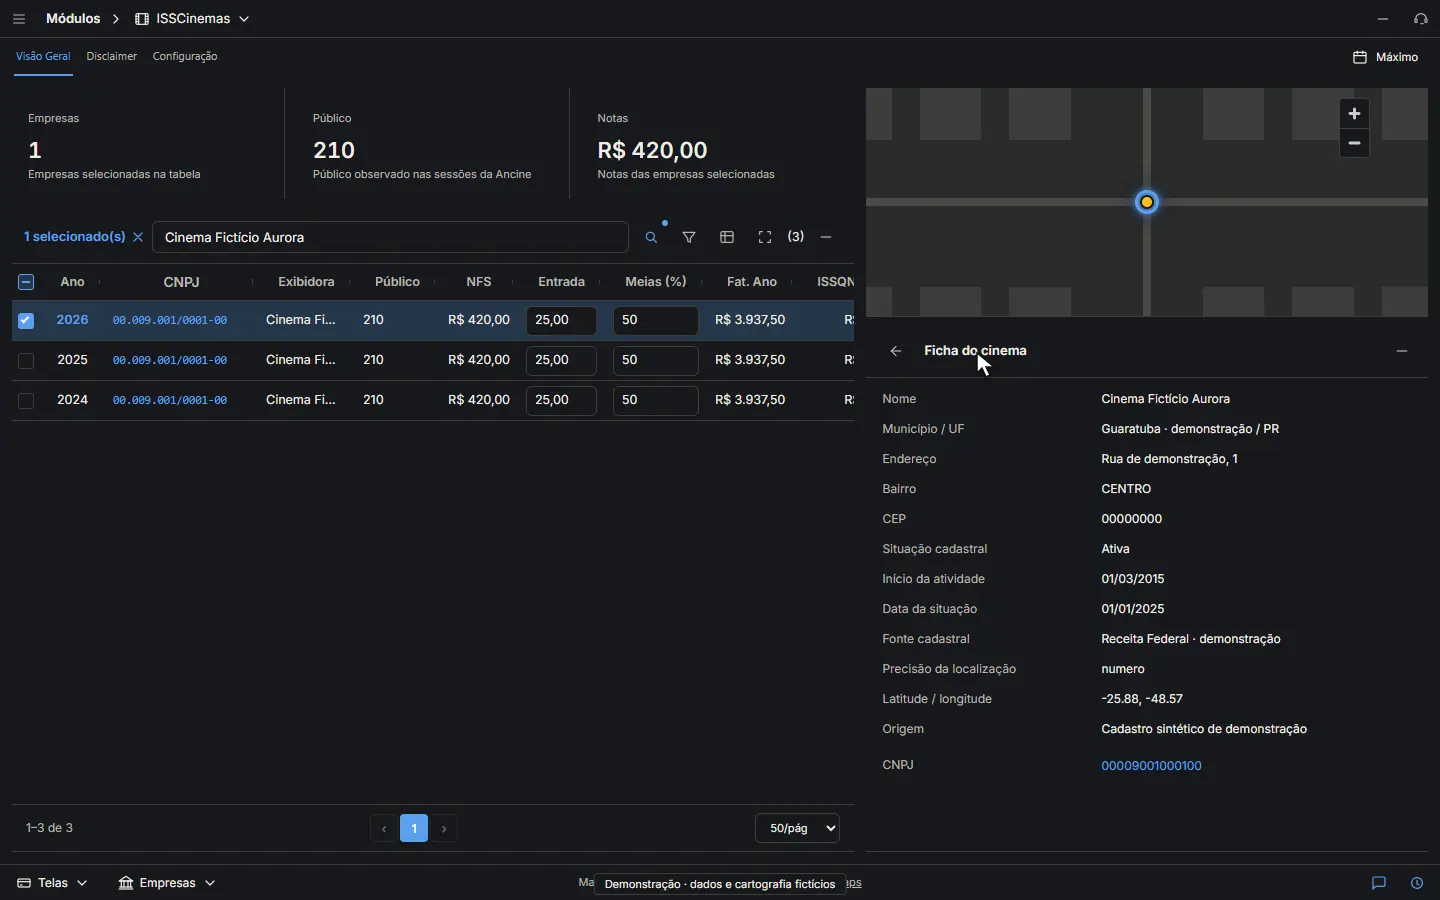Click the CNPJ link in 2025 row
The width and height of the screenshot is (1440, 900).
(x=170, y=360)
